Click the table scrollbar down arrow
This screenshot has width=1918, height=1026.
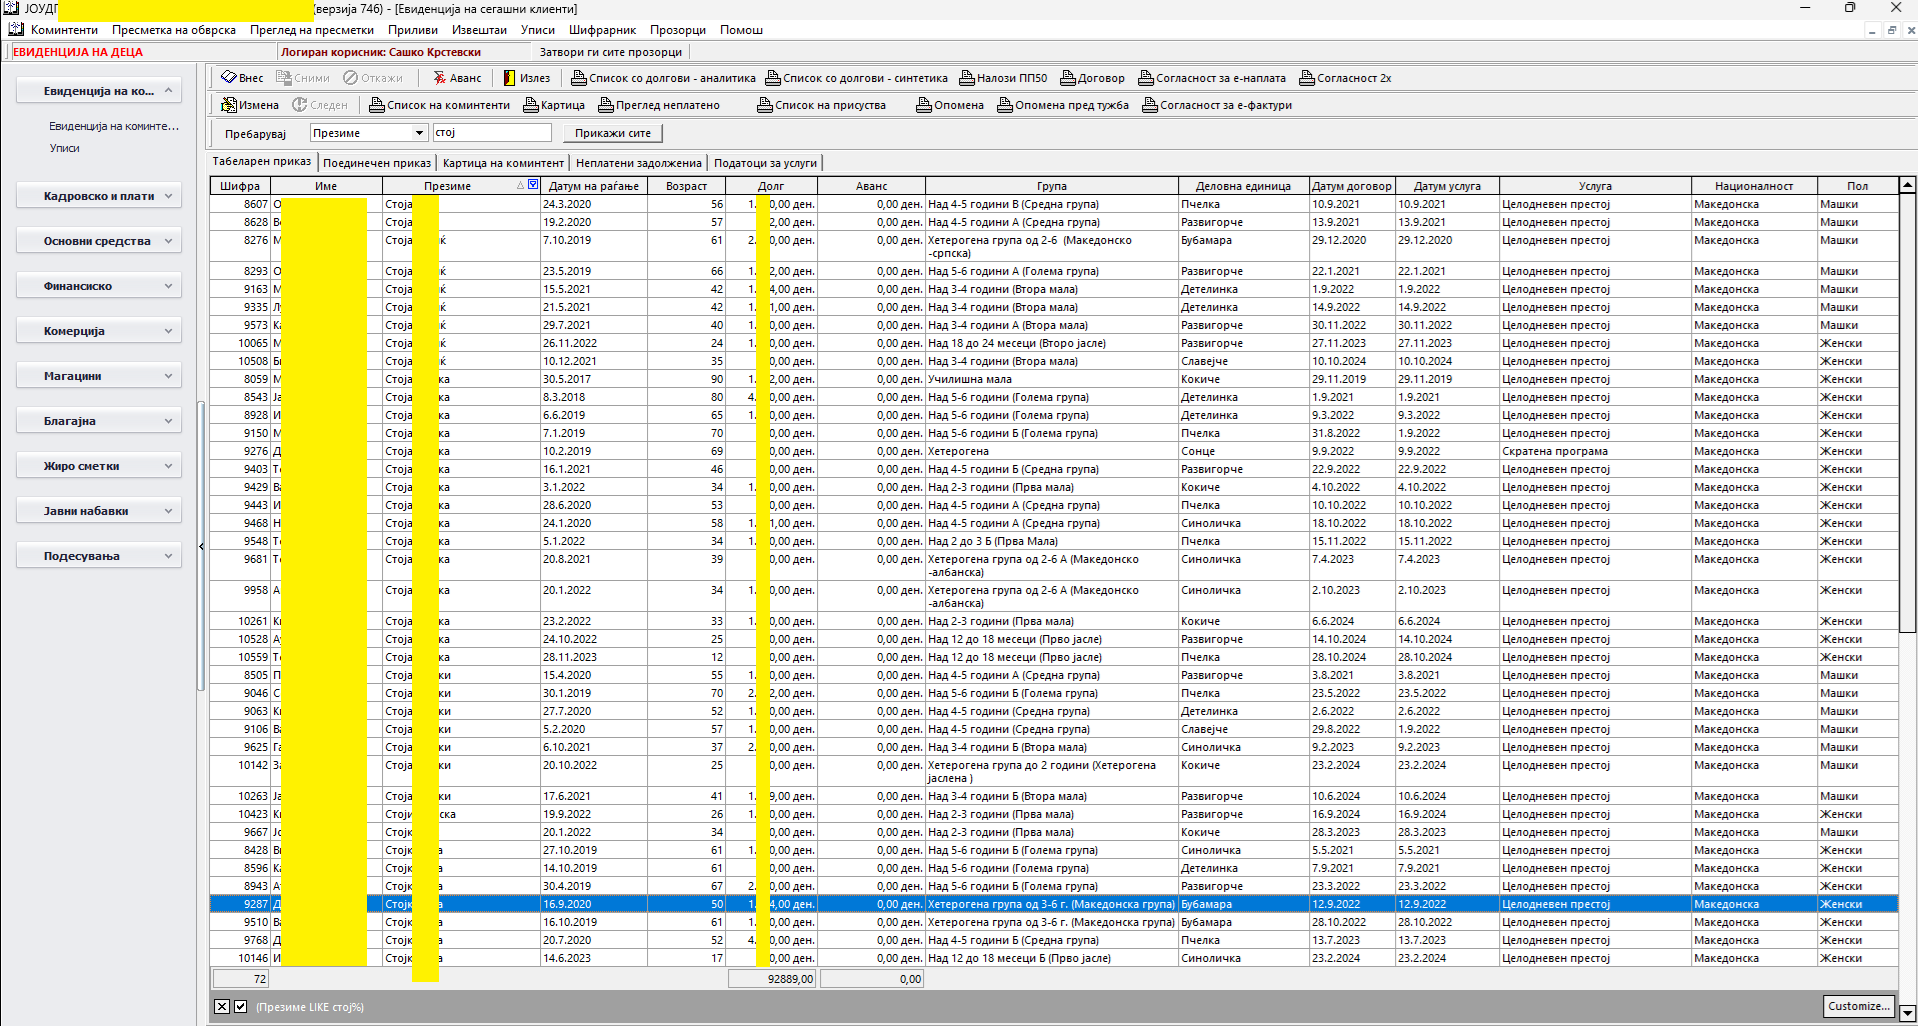(1907, 1013)
